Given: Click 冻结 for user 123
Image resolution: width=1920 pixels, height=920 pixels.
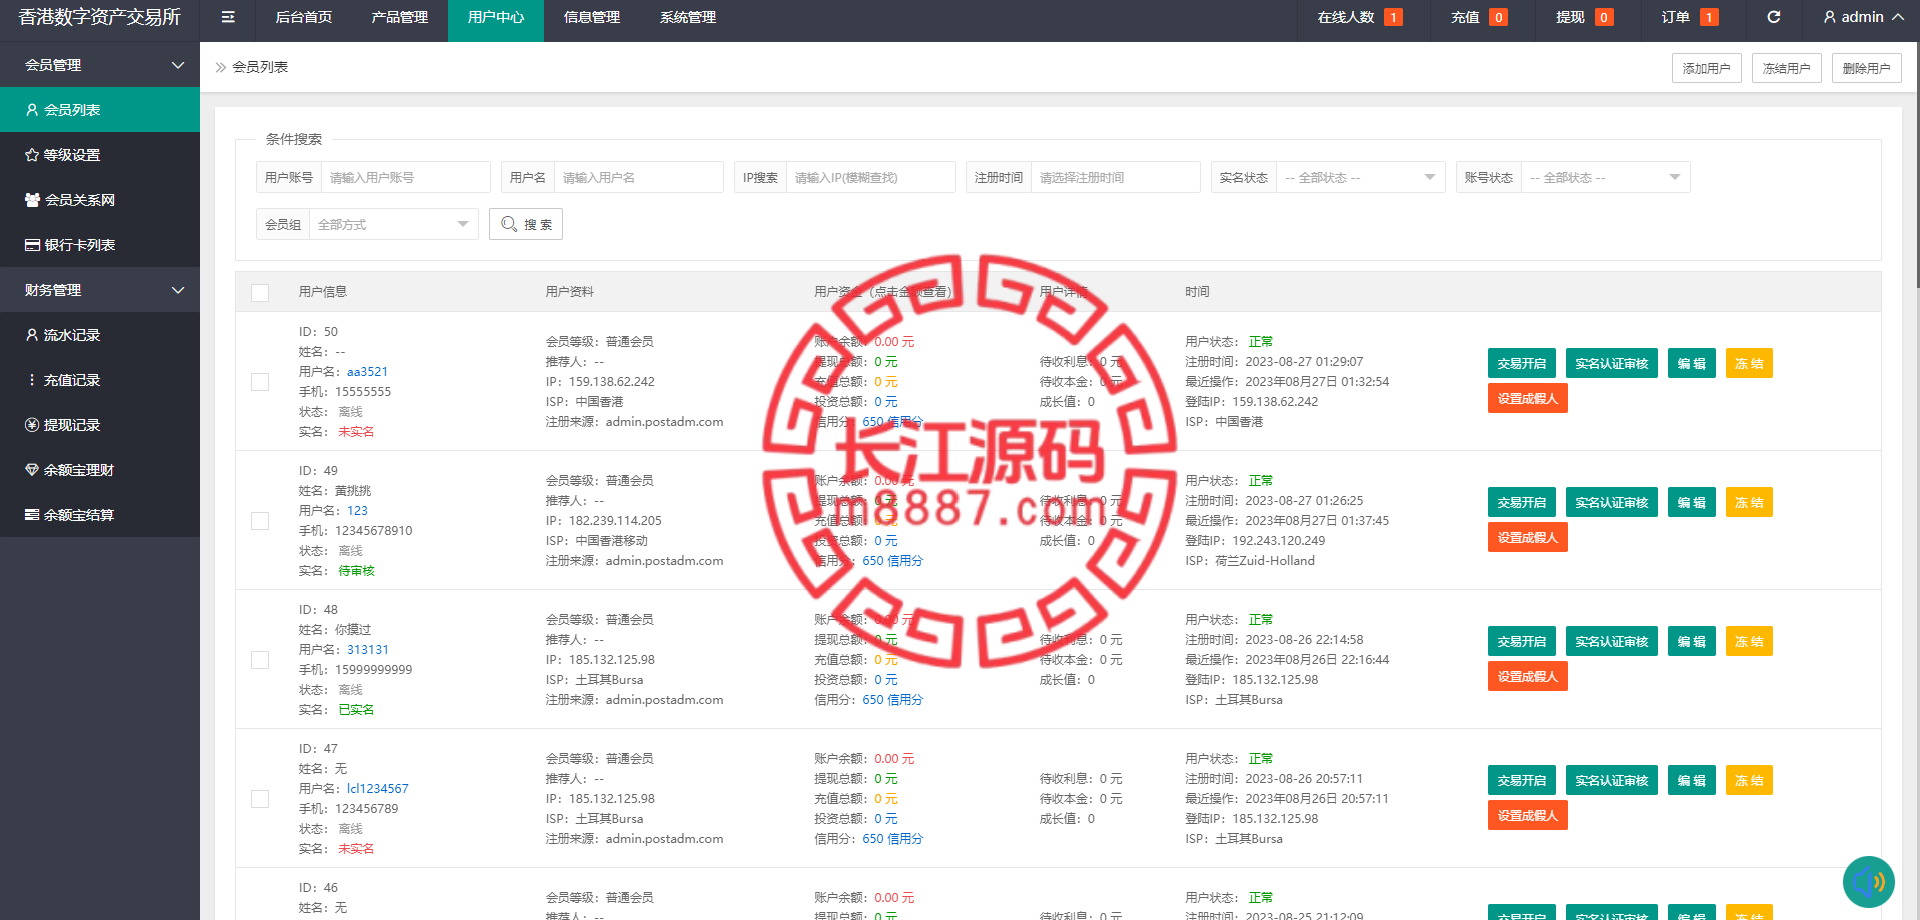Looking at the screenshot, I should coord(1749,502).
